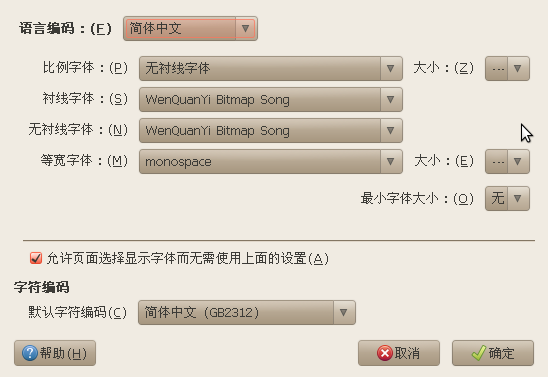Expand the 比例字体 combo box
The width and height of the screenshot is (548, 377).
pyautogui.click(x=271, y=68)
